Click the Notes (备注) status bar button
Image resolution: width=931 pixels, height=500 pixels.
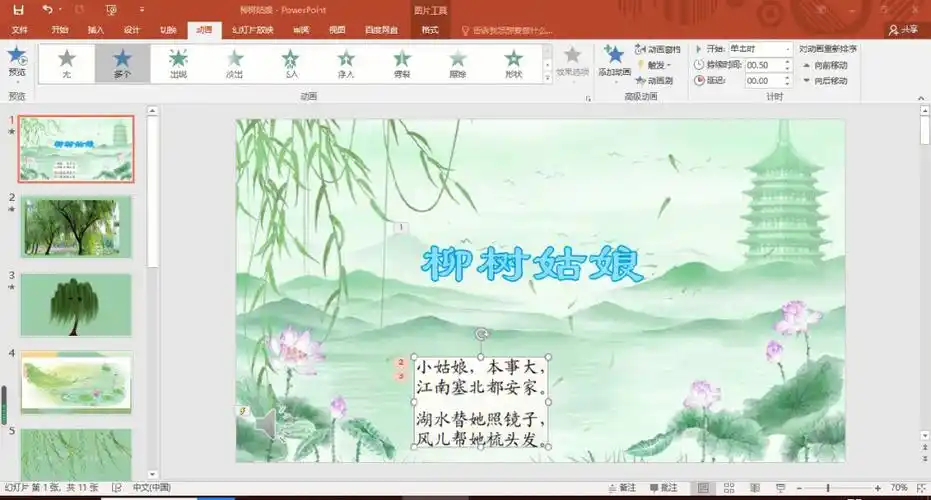[622, 488]
